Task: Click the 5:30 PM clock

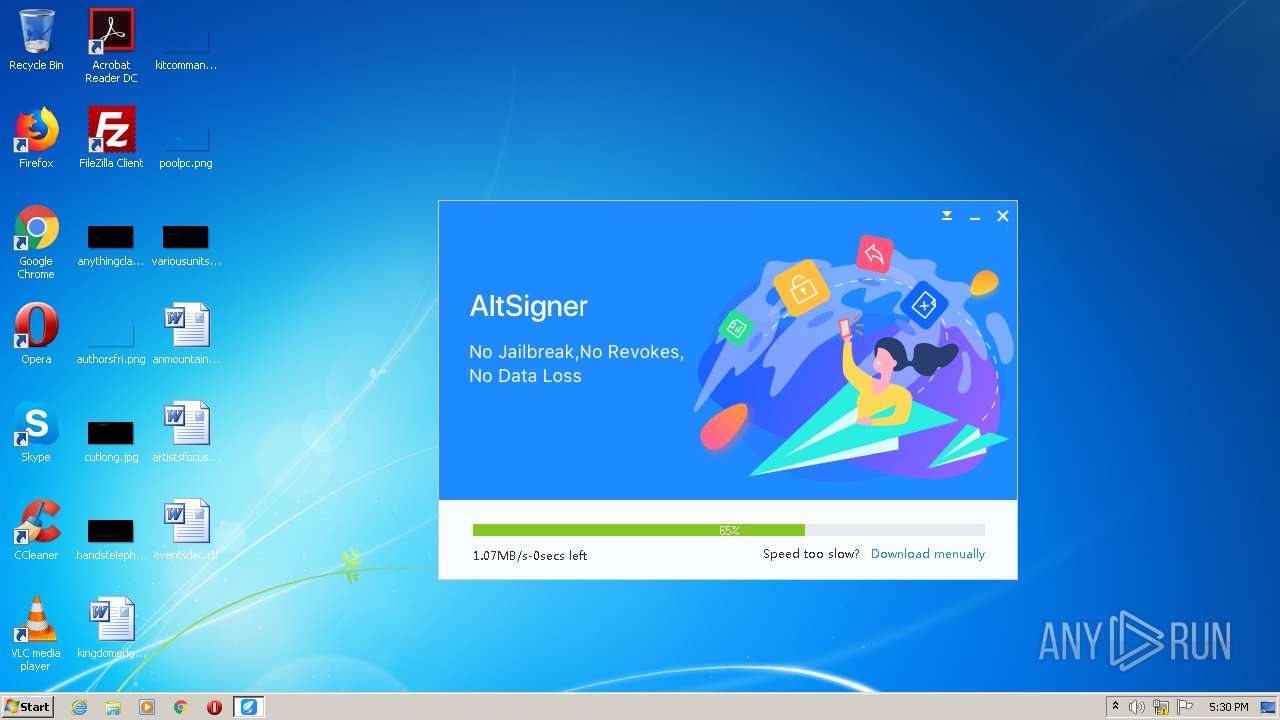Action: [x=1228, y=707]
